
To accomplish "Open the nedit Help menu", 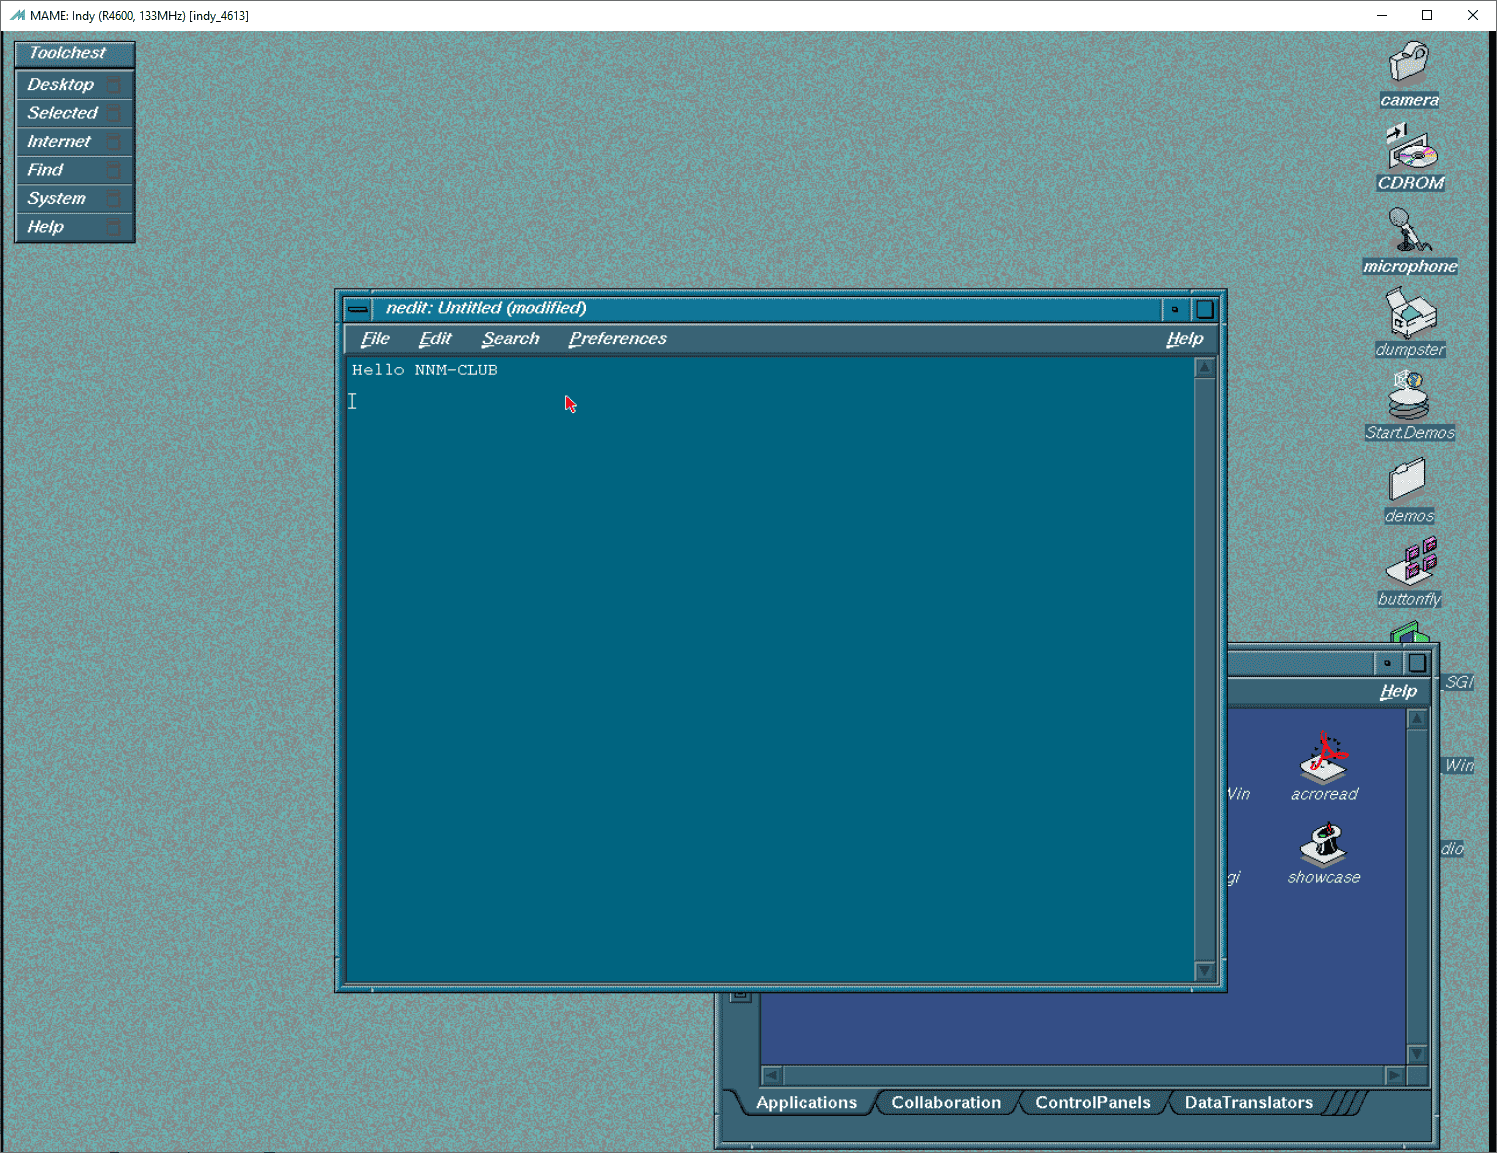I will coord(1184,339).
